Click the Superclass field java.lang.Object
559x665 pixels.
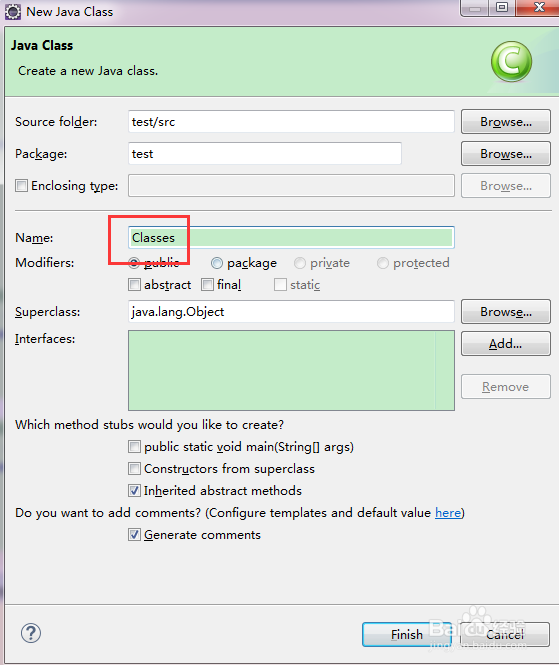[x=291, y=312]
